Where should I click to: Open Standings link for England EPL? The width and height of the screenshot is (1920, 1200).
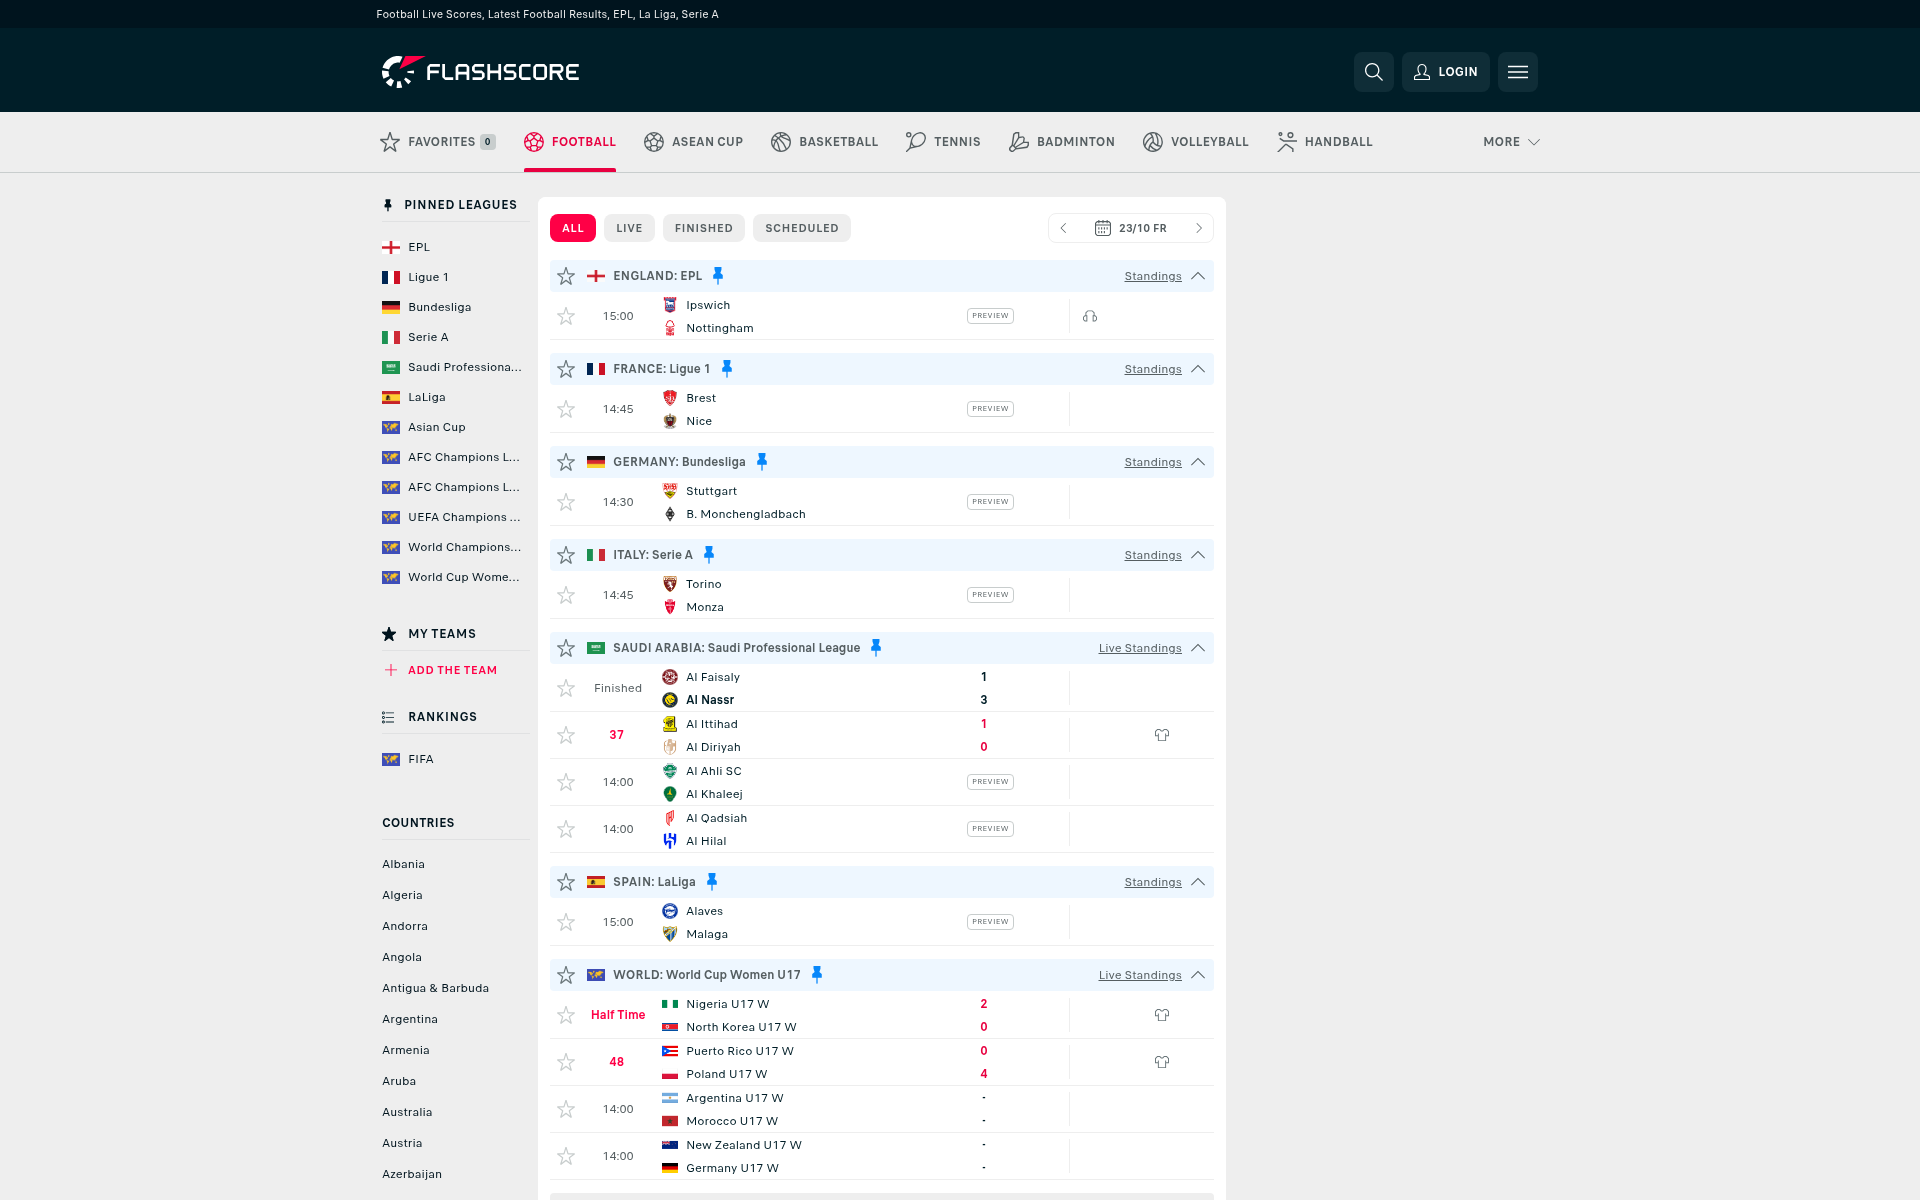[x=1153, y=276]
